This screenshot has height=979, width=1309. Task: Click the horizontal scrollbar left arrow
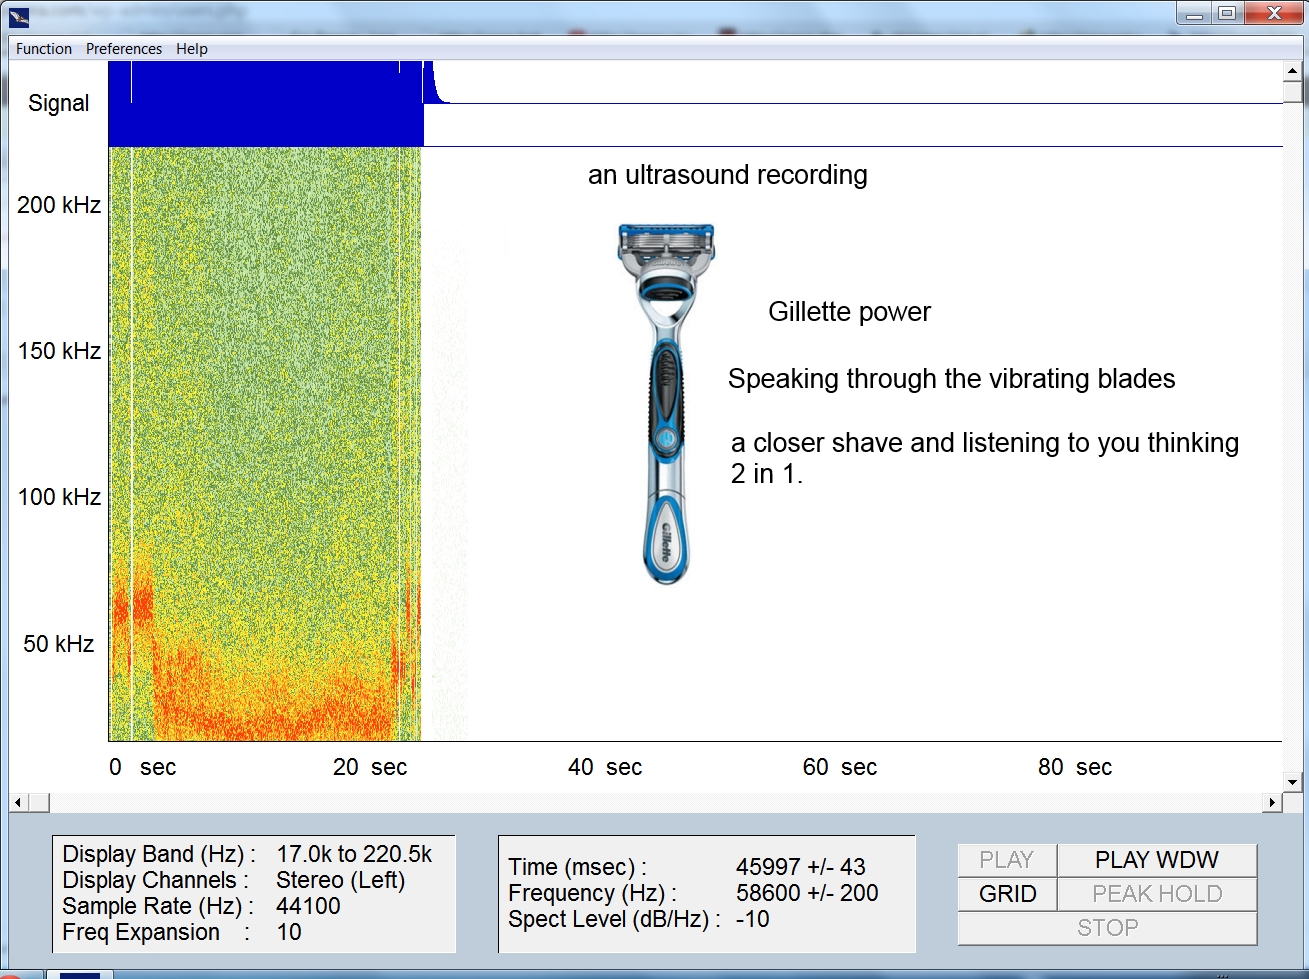18,802
